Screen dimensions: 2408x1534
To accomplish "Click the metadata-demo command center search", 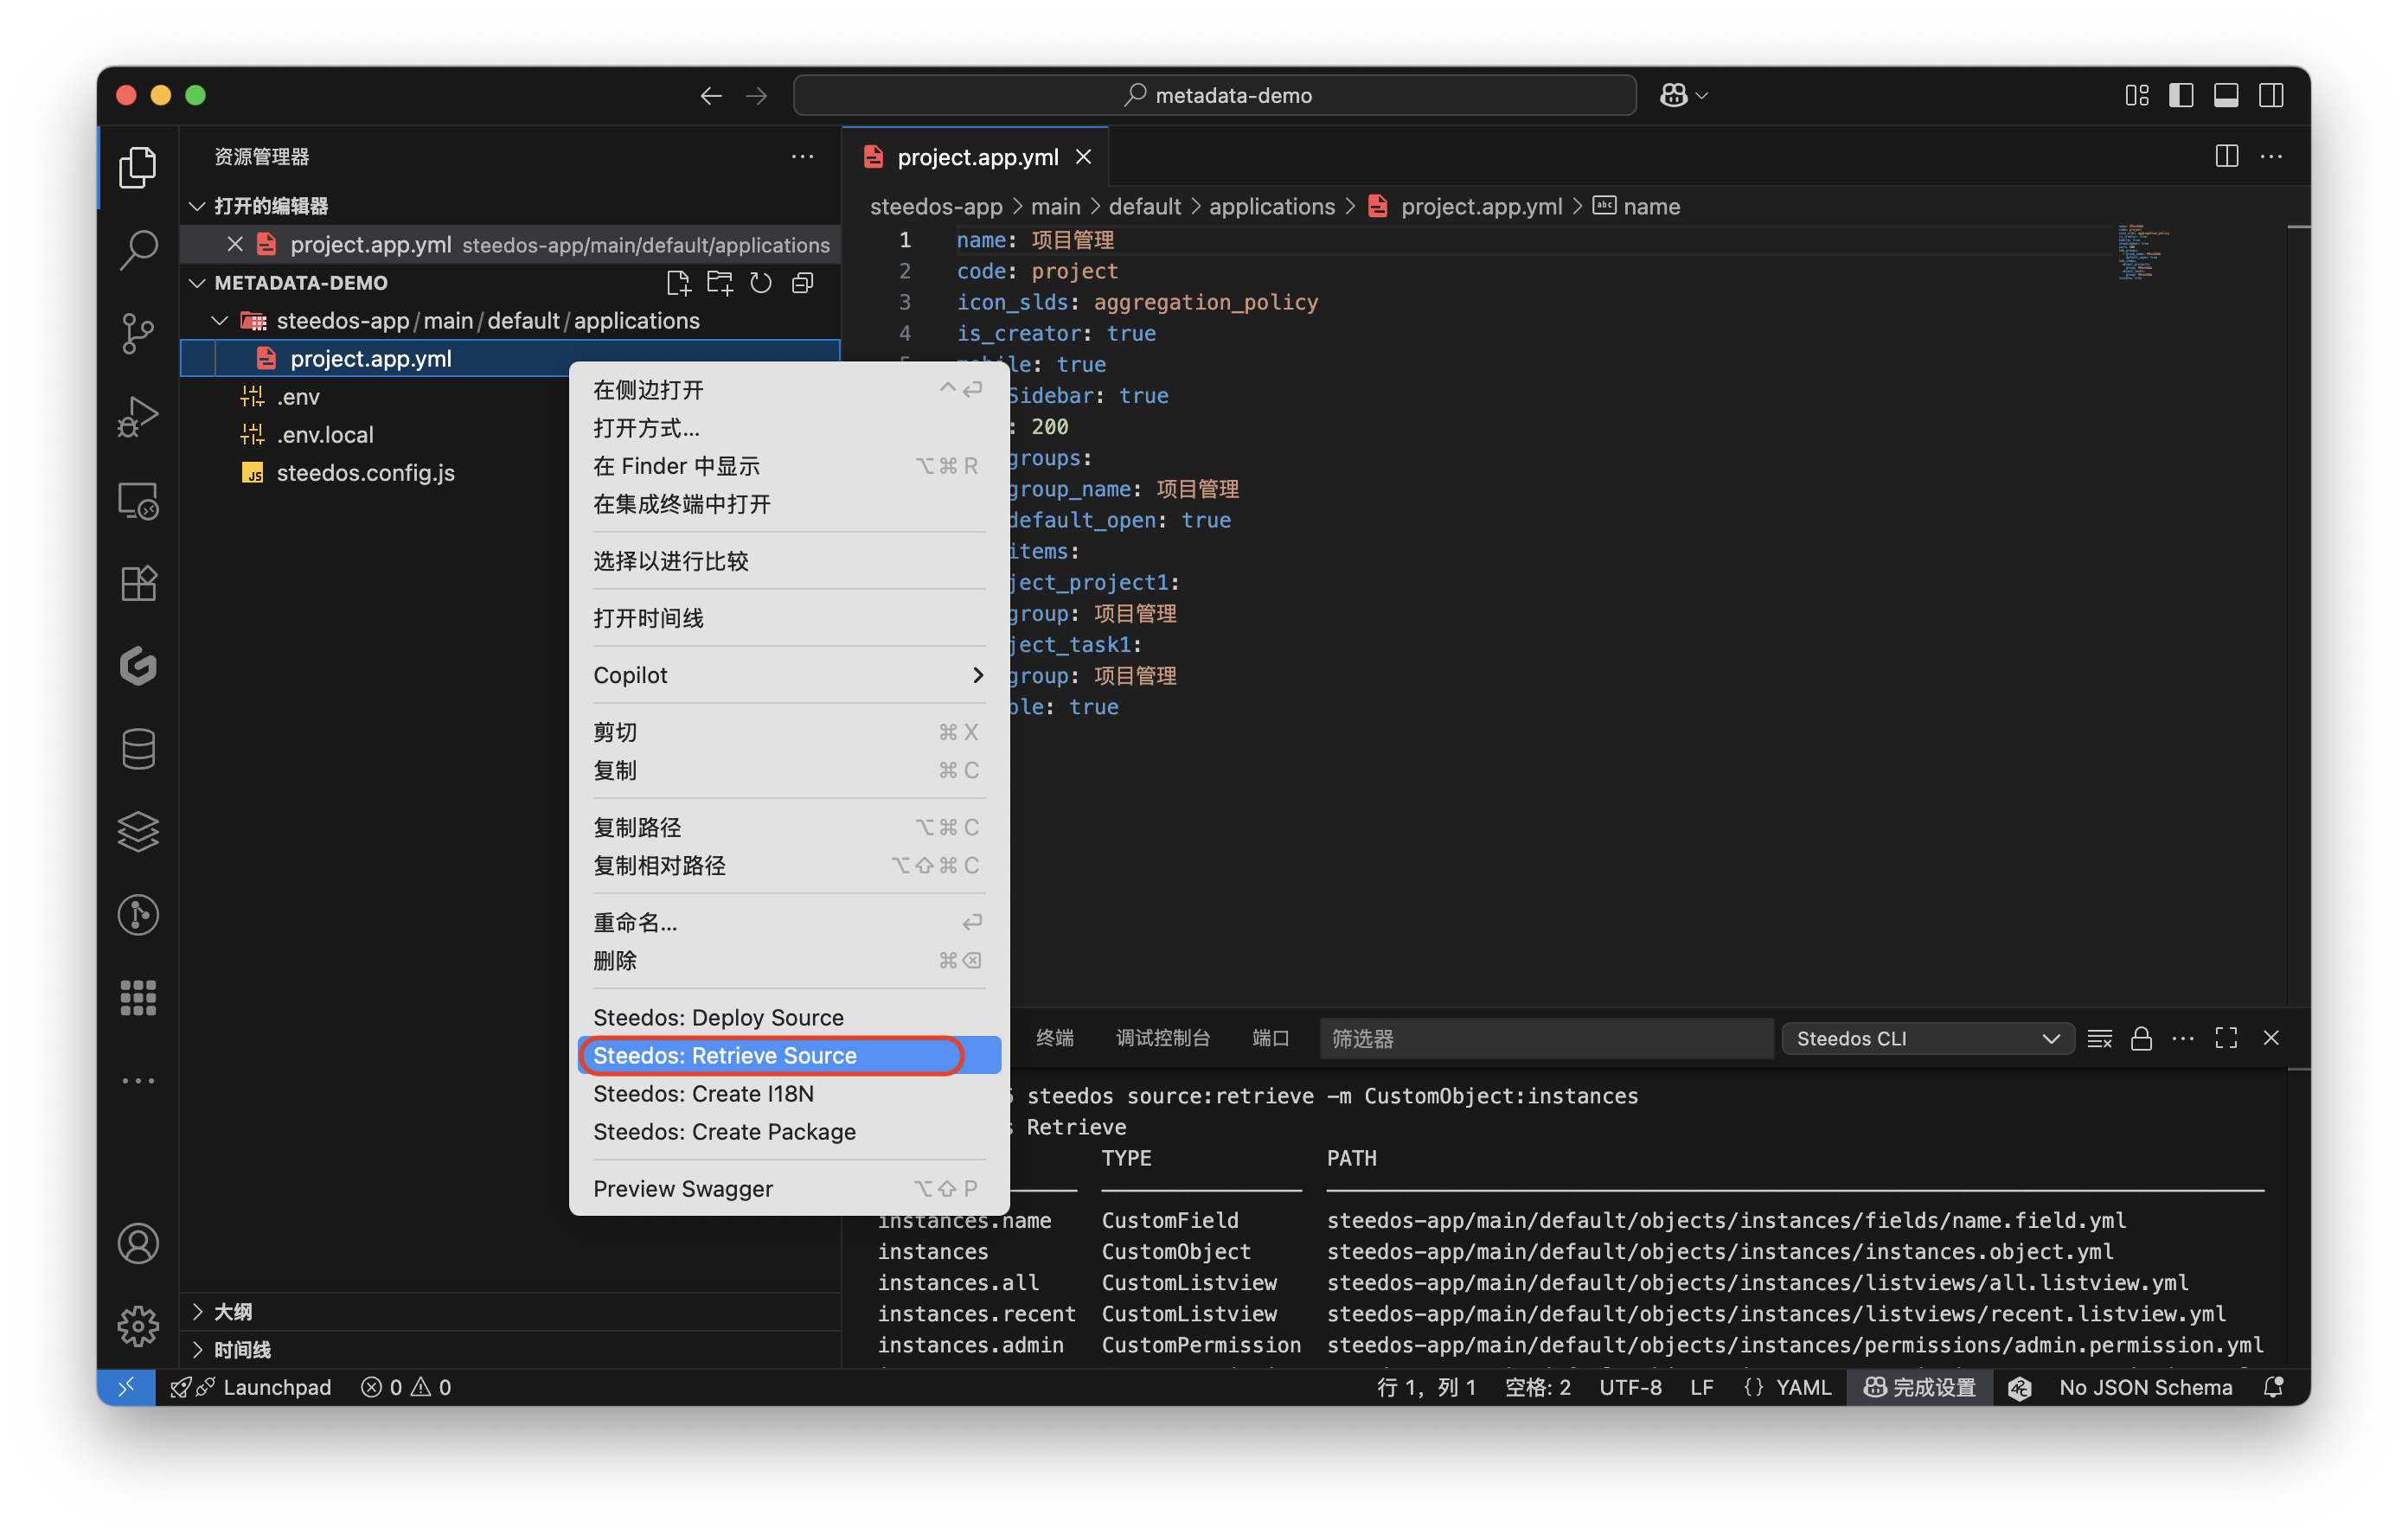I will 1214,96.
